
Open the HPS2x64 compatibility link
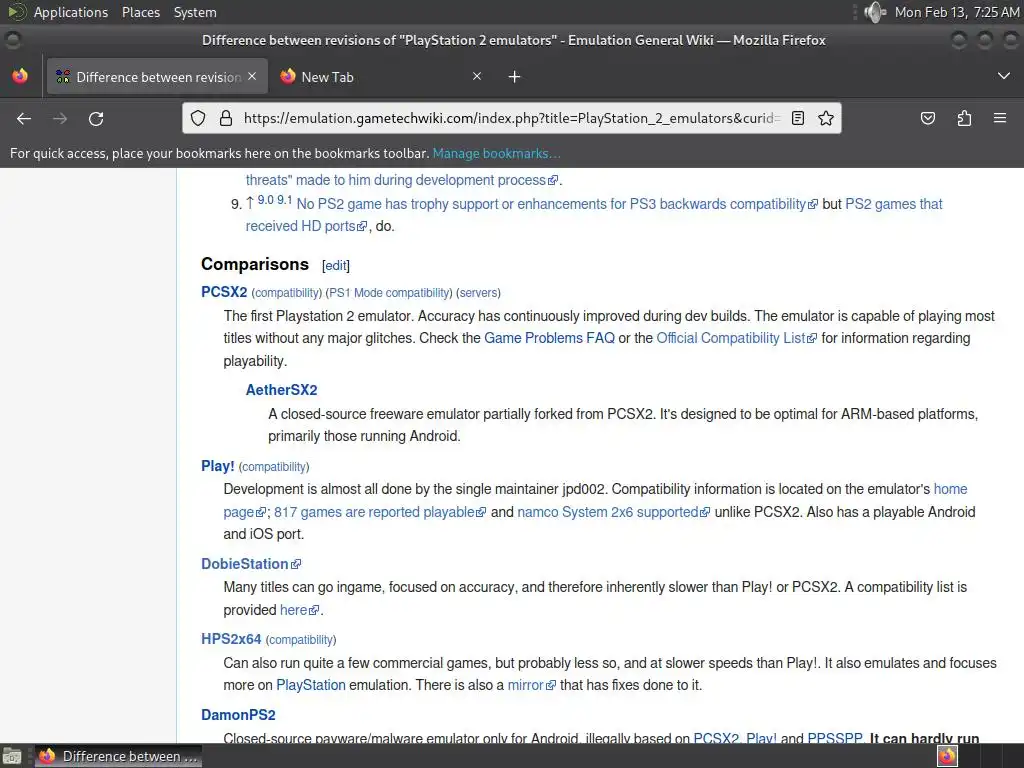pos(301,639)
